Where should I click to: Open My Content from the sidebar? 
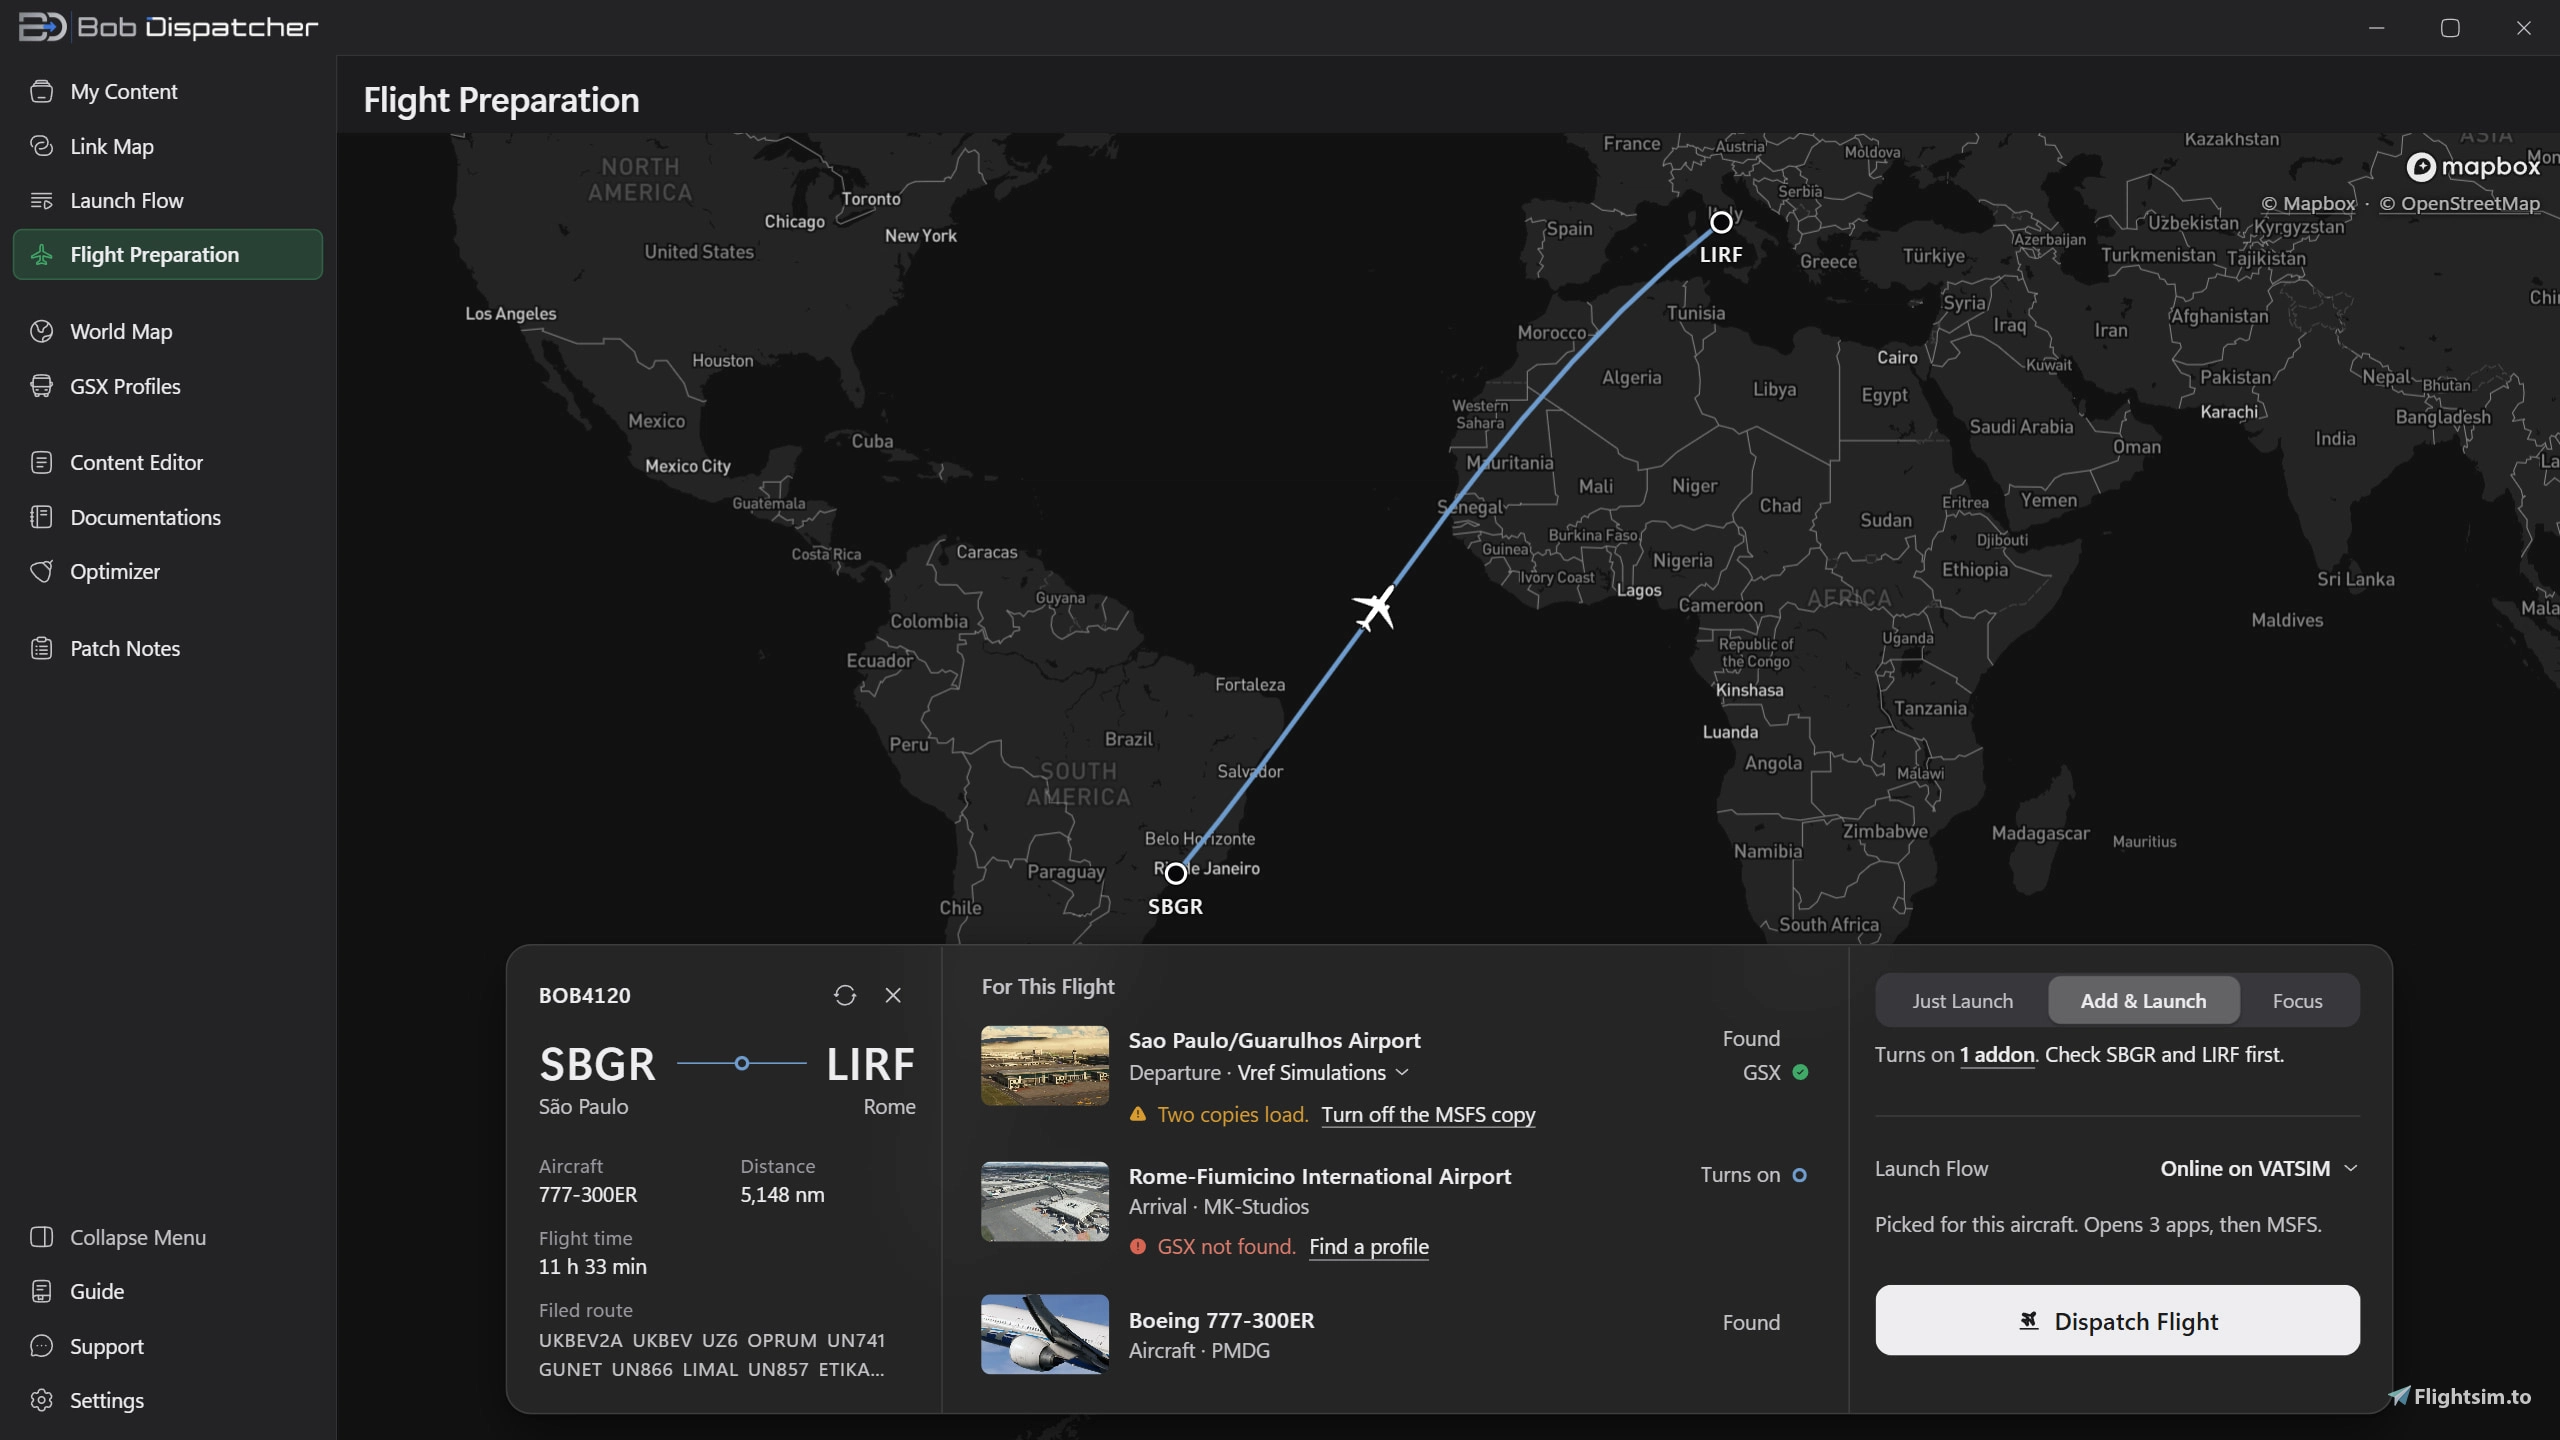click(167, 91)
